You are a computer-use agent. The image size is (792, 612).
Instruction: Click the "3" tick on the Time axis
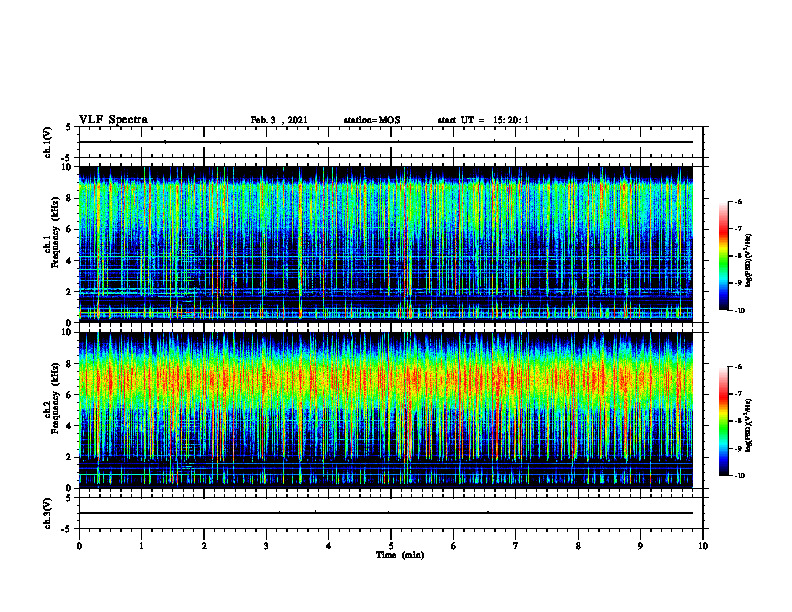tap(266, 546)
